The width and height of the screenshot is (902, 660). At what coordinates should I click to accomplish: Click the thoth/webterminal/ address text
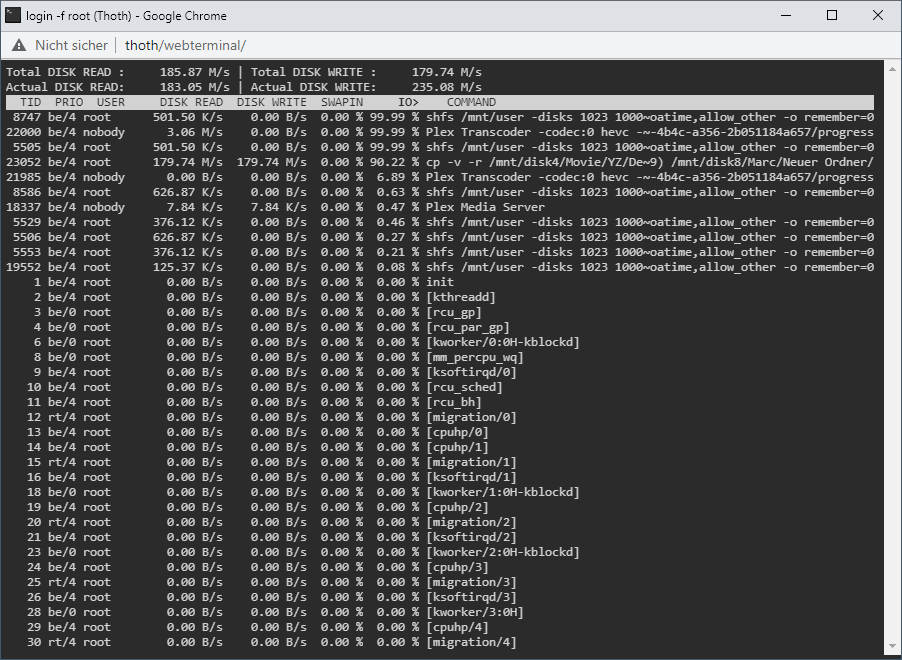pos(185,45)
